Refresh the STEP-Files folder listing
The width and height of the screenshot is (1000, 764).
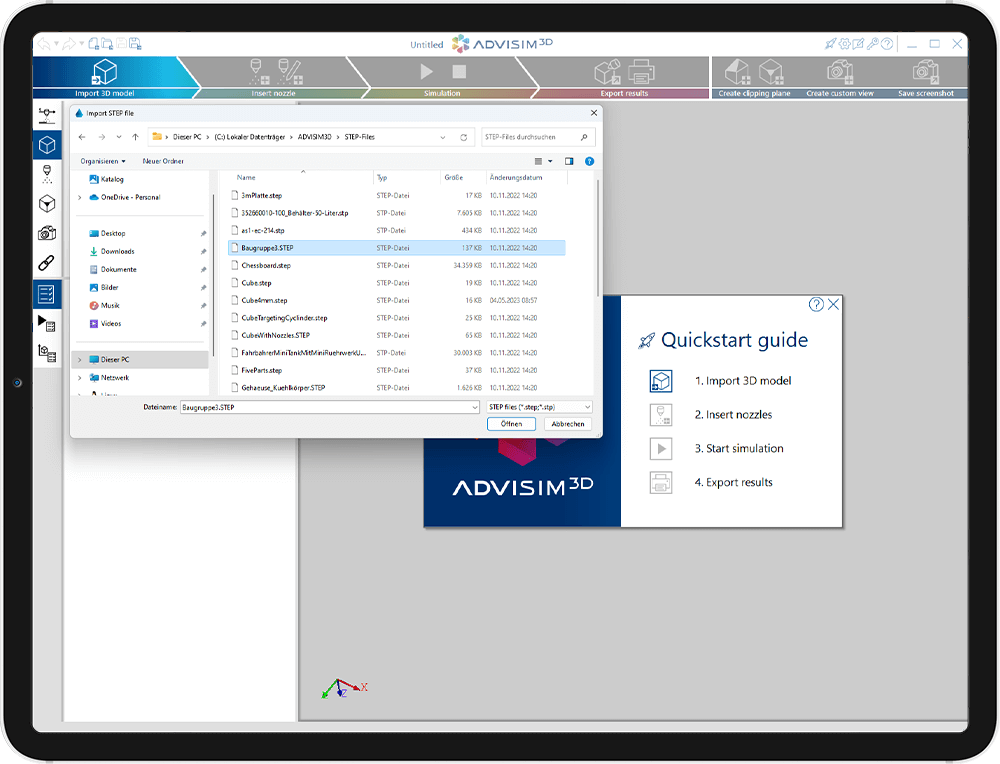coord(464,137)
